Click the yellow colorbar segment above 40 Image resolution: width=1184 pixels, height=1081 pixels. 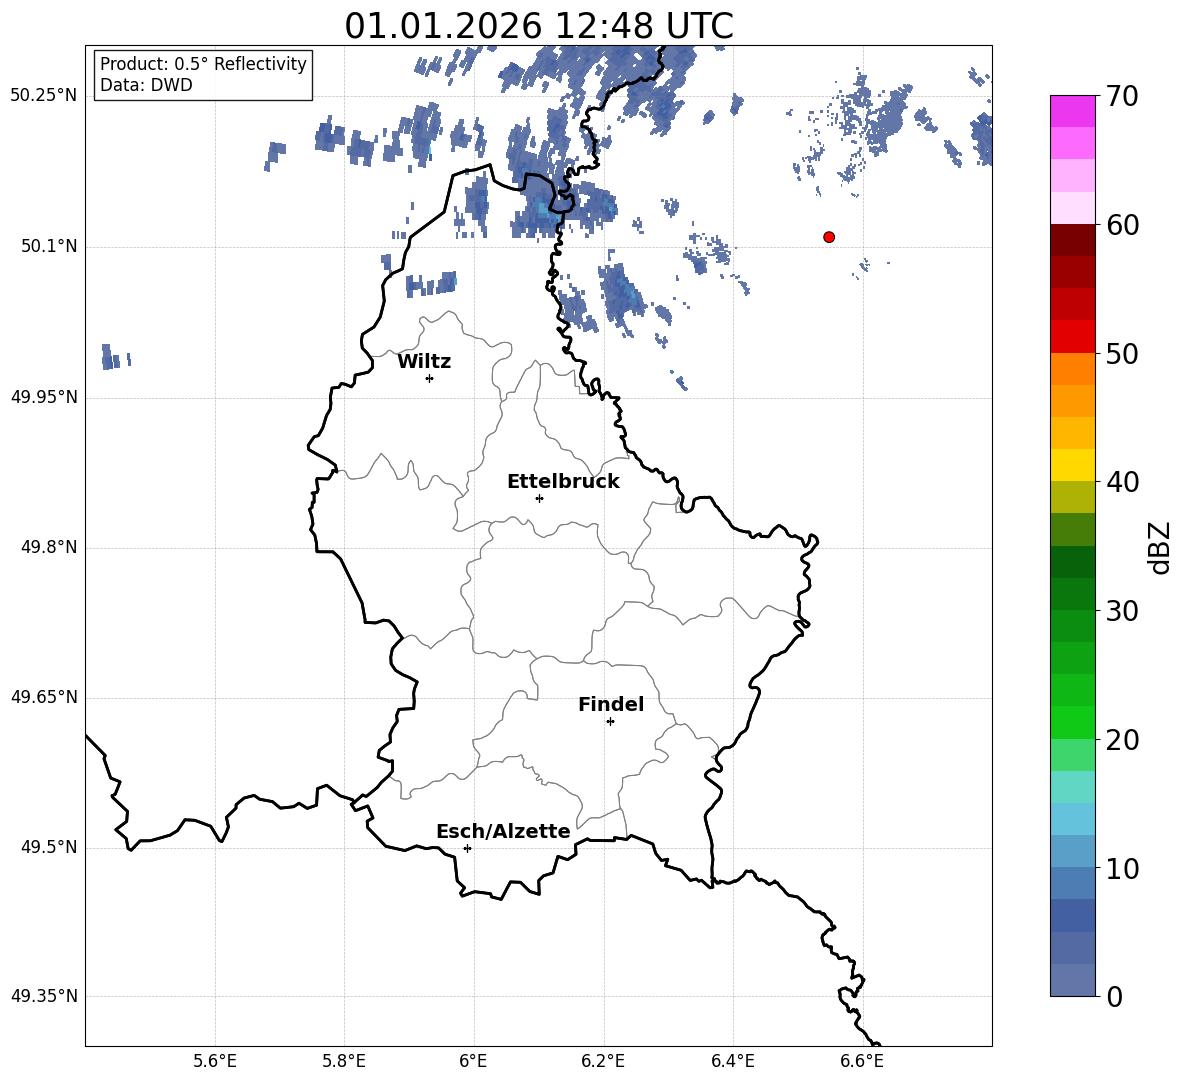coord(1072,465)
